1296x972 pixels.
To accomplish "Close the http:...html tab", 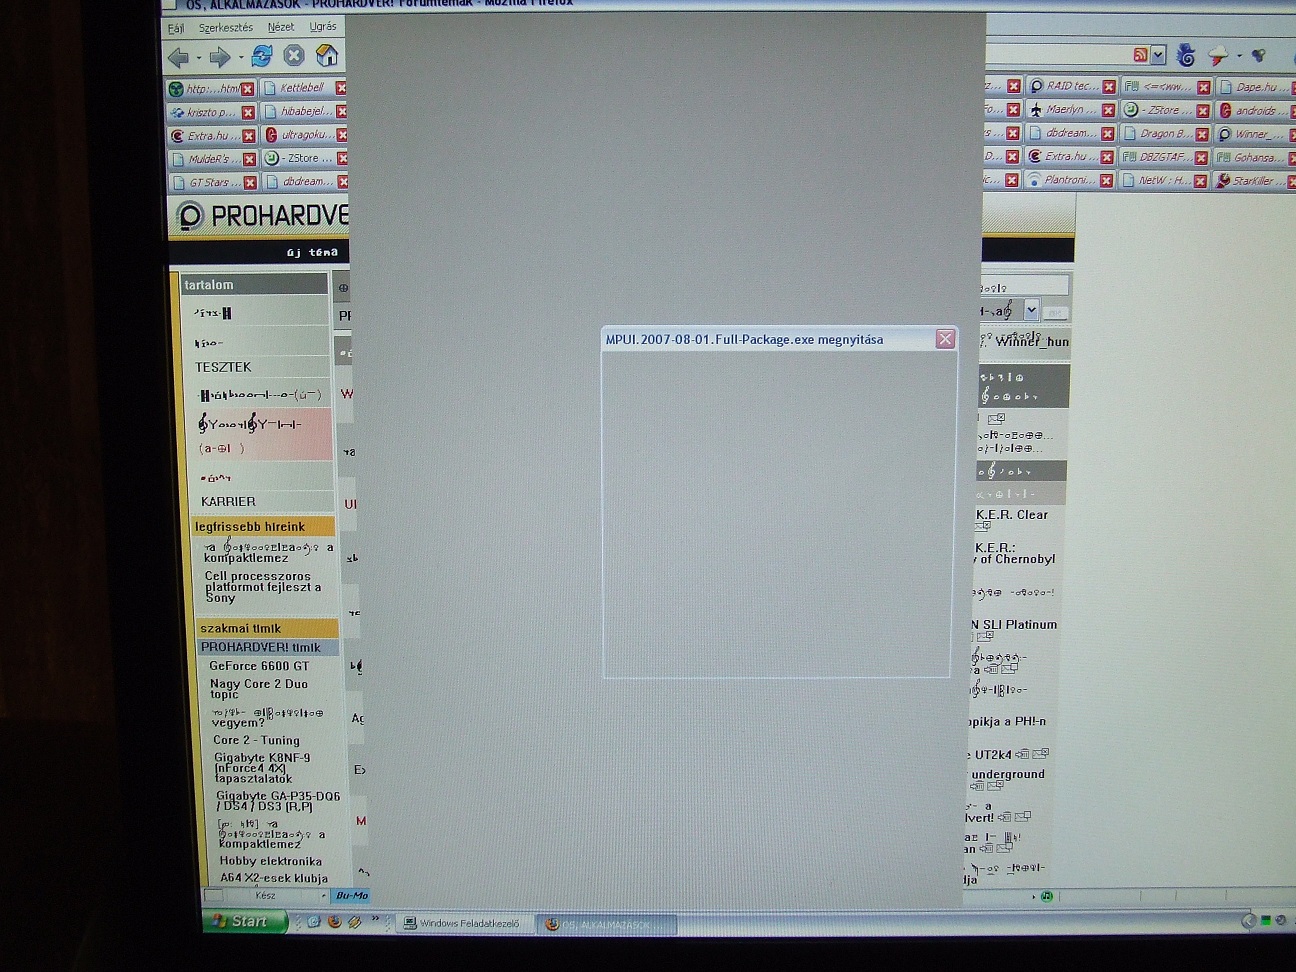I will click(248, 89).
